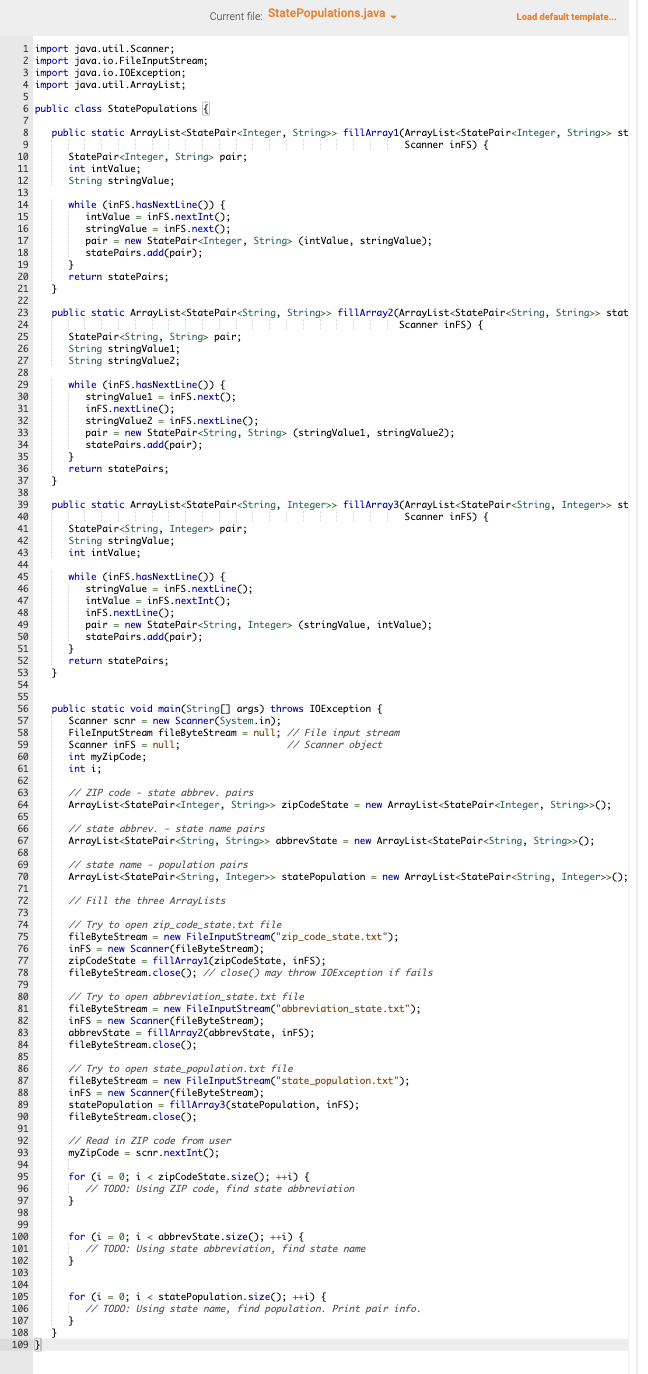Click the 'StatePair<String, Integer> pair;' declaration

158,529
